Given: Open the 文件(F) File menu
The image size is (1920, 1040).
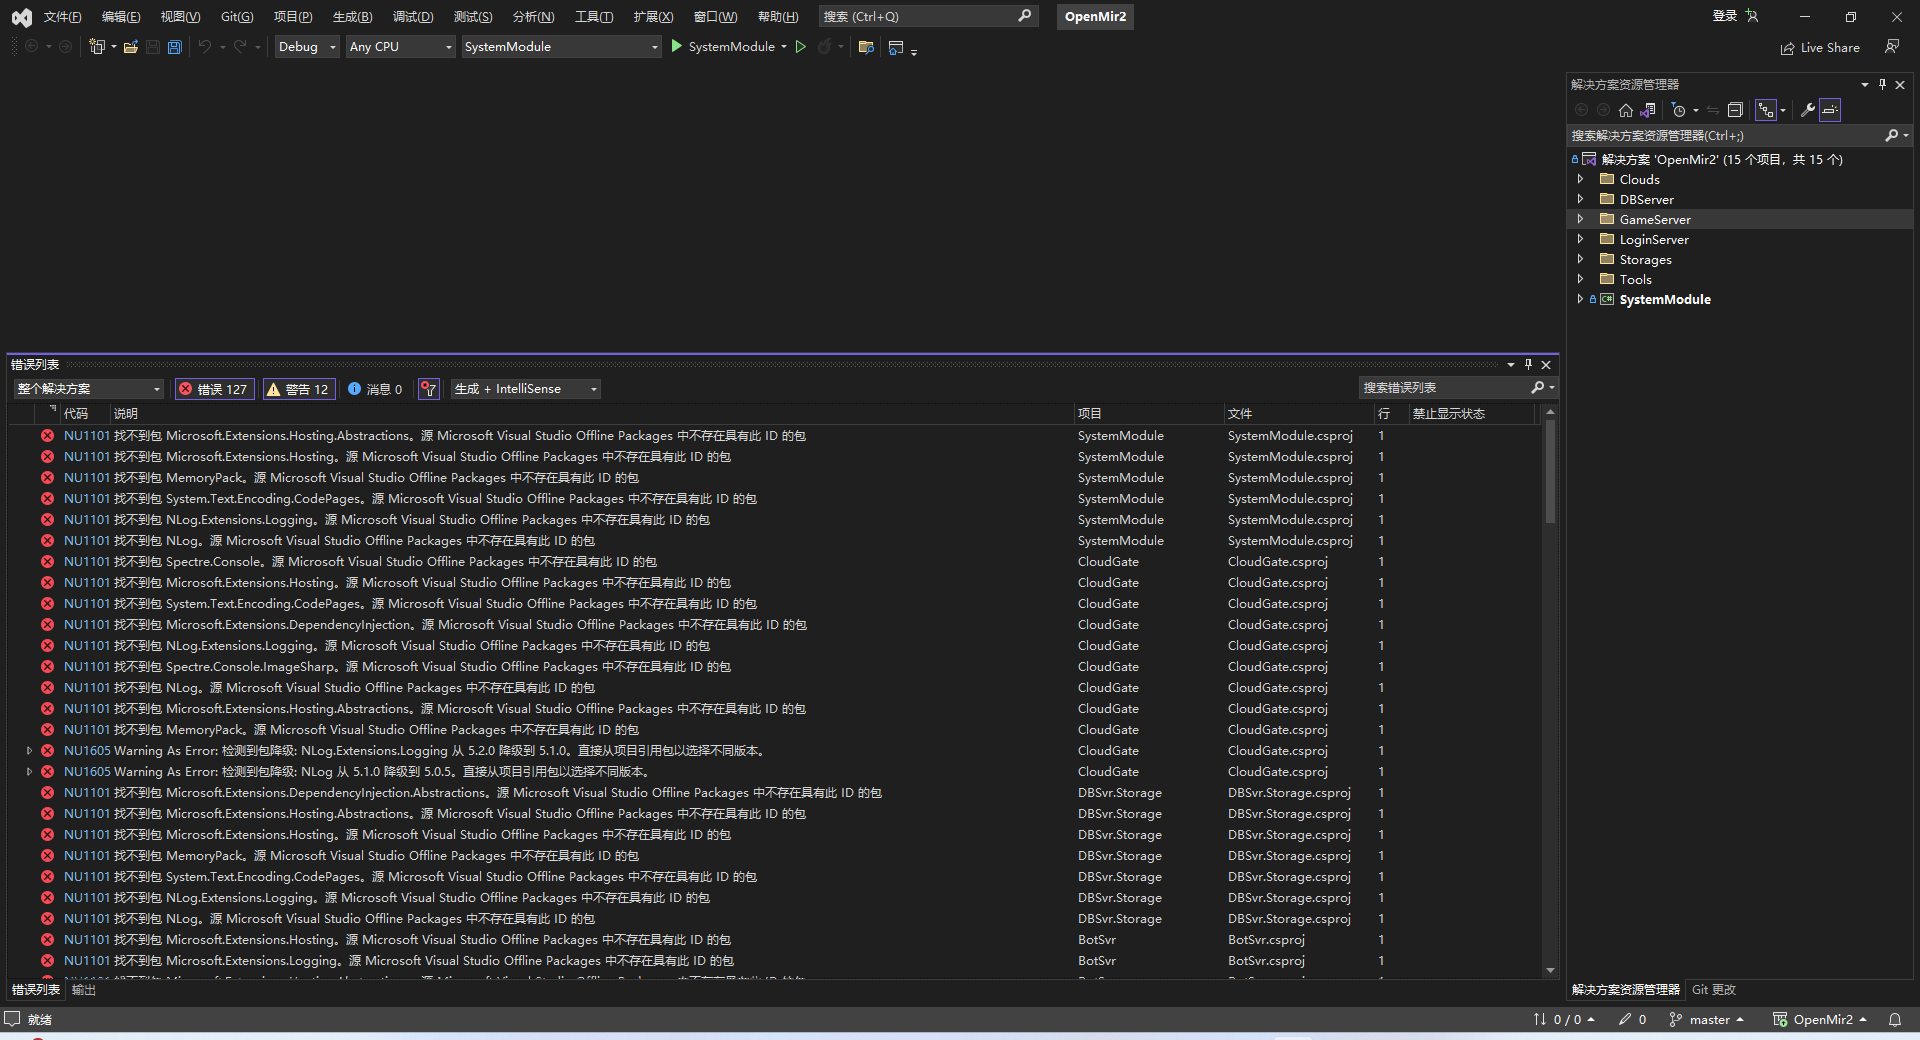Looking at the screenshot, I should coord(62,17).
